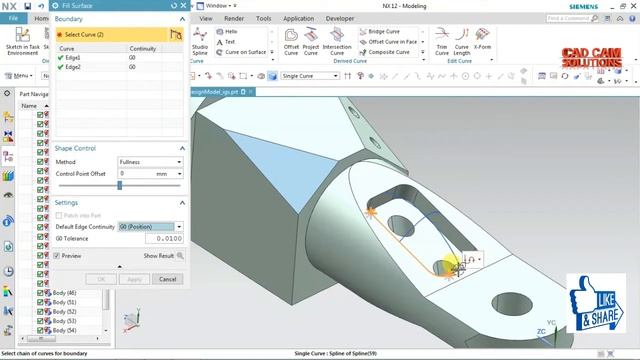Uncheck the Body (53) visibility checkbox
The height and width of the screenshot is (360, 640).
[x=40, y=321]
